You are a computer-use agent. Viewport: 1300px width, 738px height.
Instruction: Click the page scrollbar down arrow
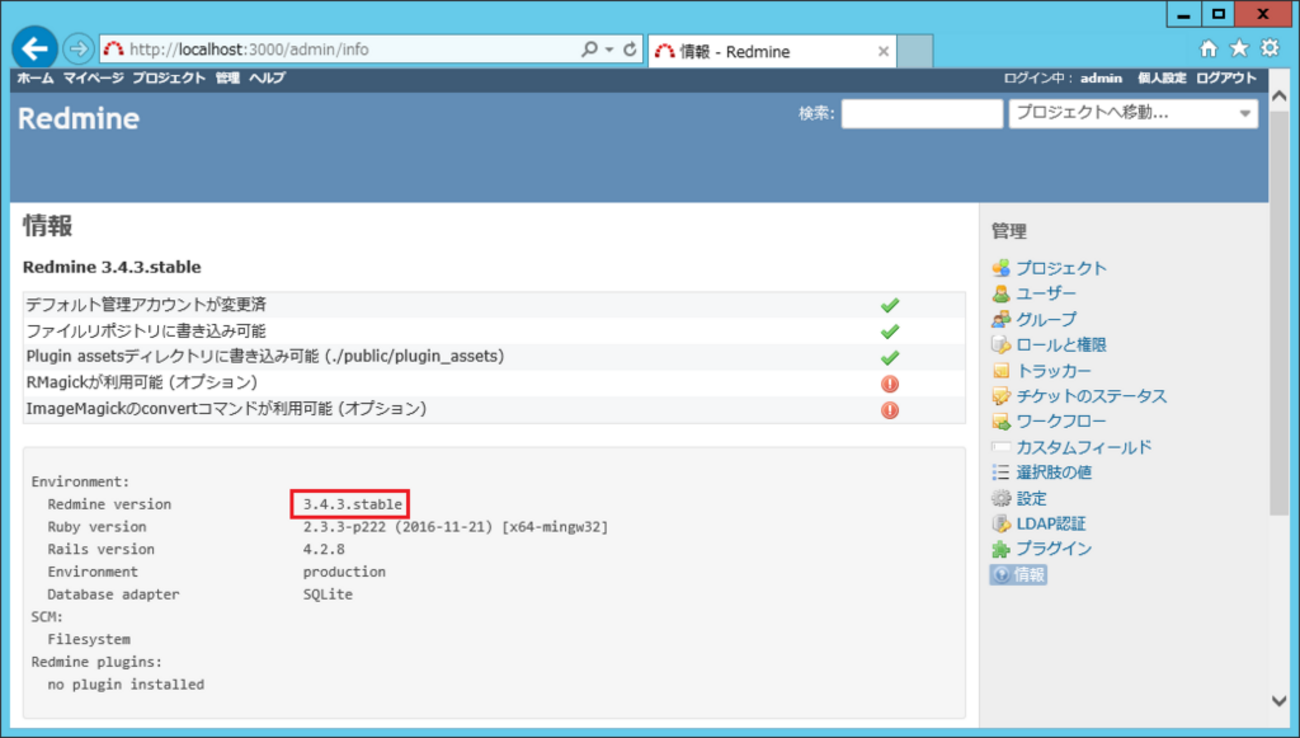click(1279, 701)
